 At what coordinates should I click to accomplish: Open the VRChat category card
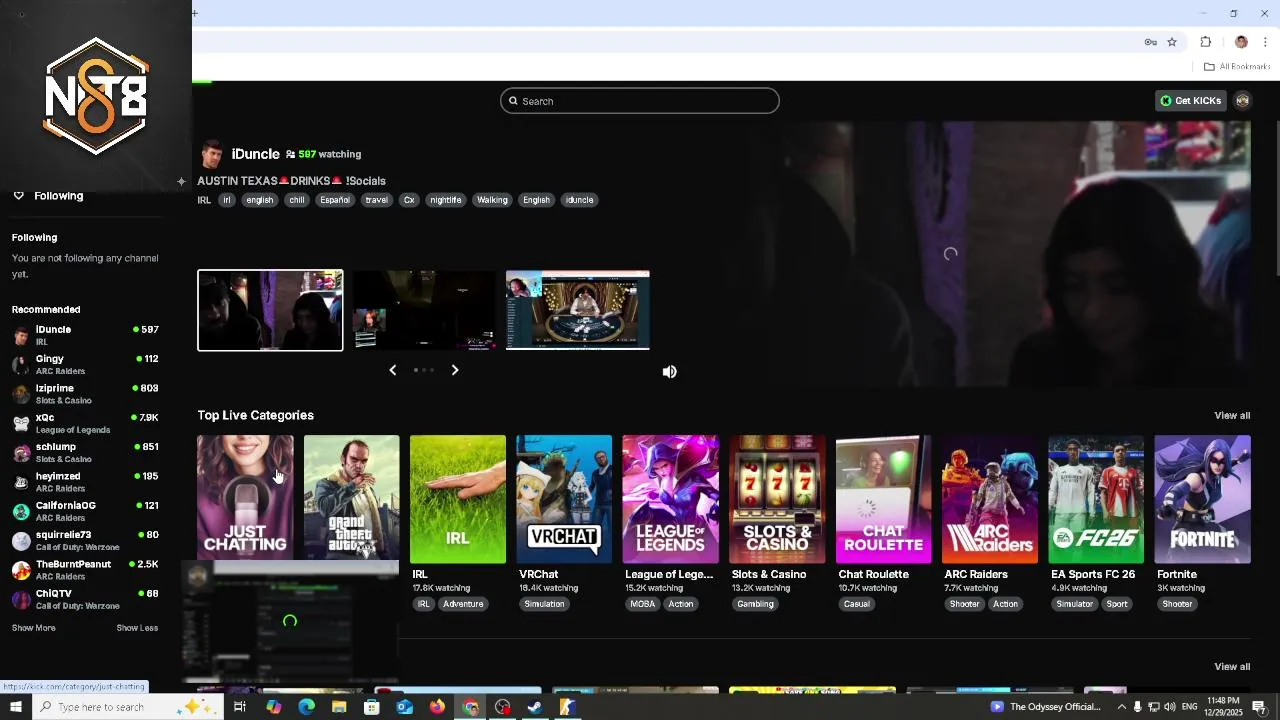click(x=564, y=498)
